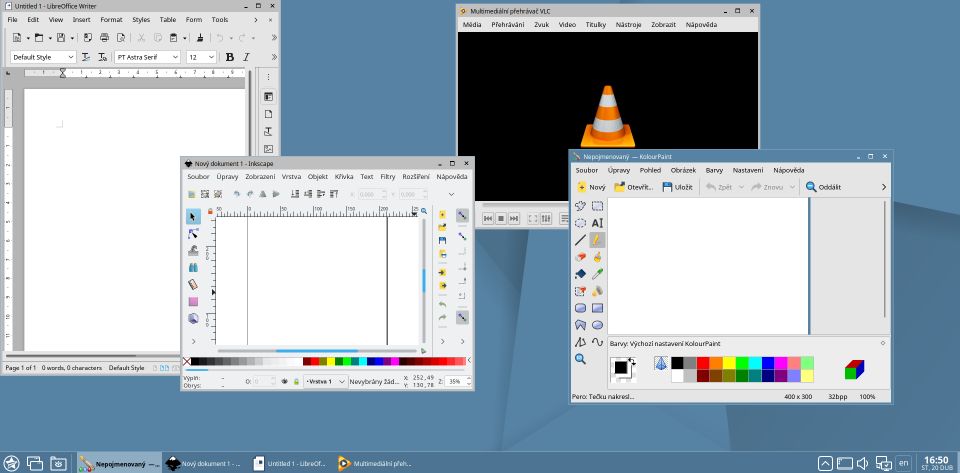
Task: Pick the yellow swatch in Inkscape palette
Action: (x=331, y=362)
